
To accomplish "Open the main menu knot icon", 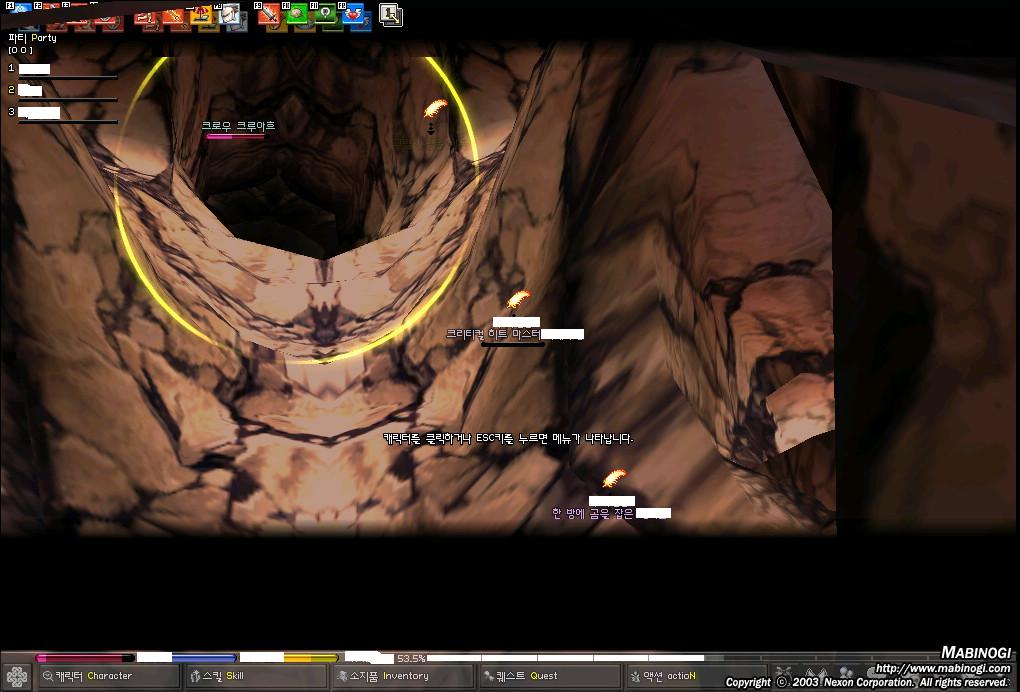I will pos(16,677).
